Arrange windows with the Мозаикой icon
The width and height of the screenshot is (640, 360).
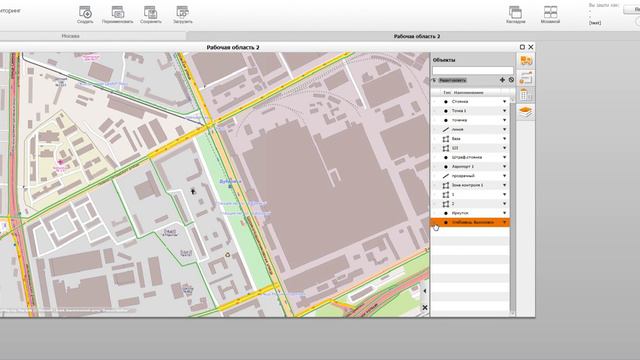550,12
